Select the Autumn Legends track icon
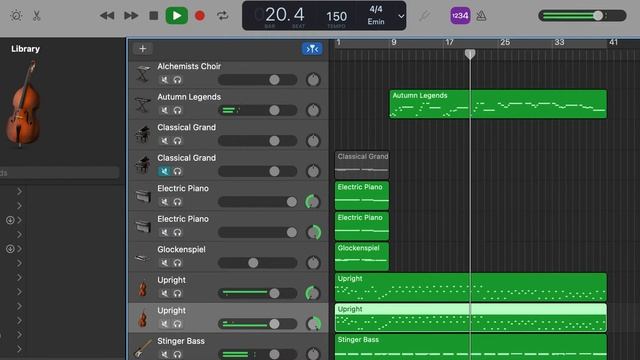This screenshot has width=640, height=360. click(x=143, y=104)
